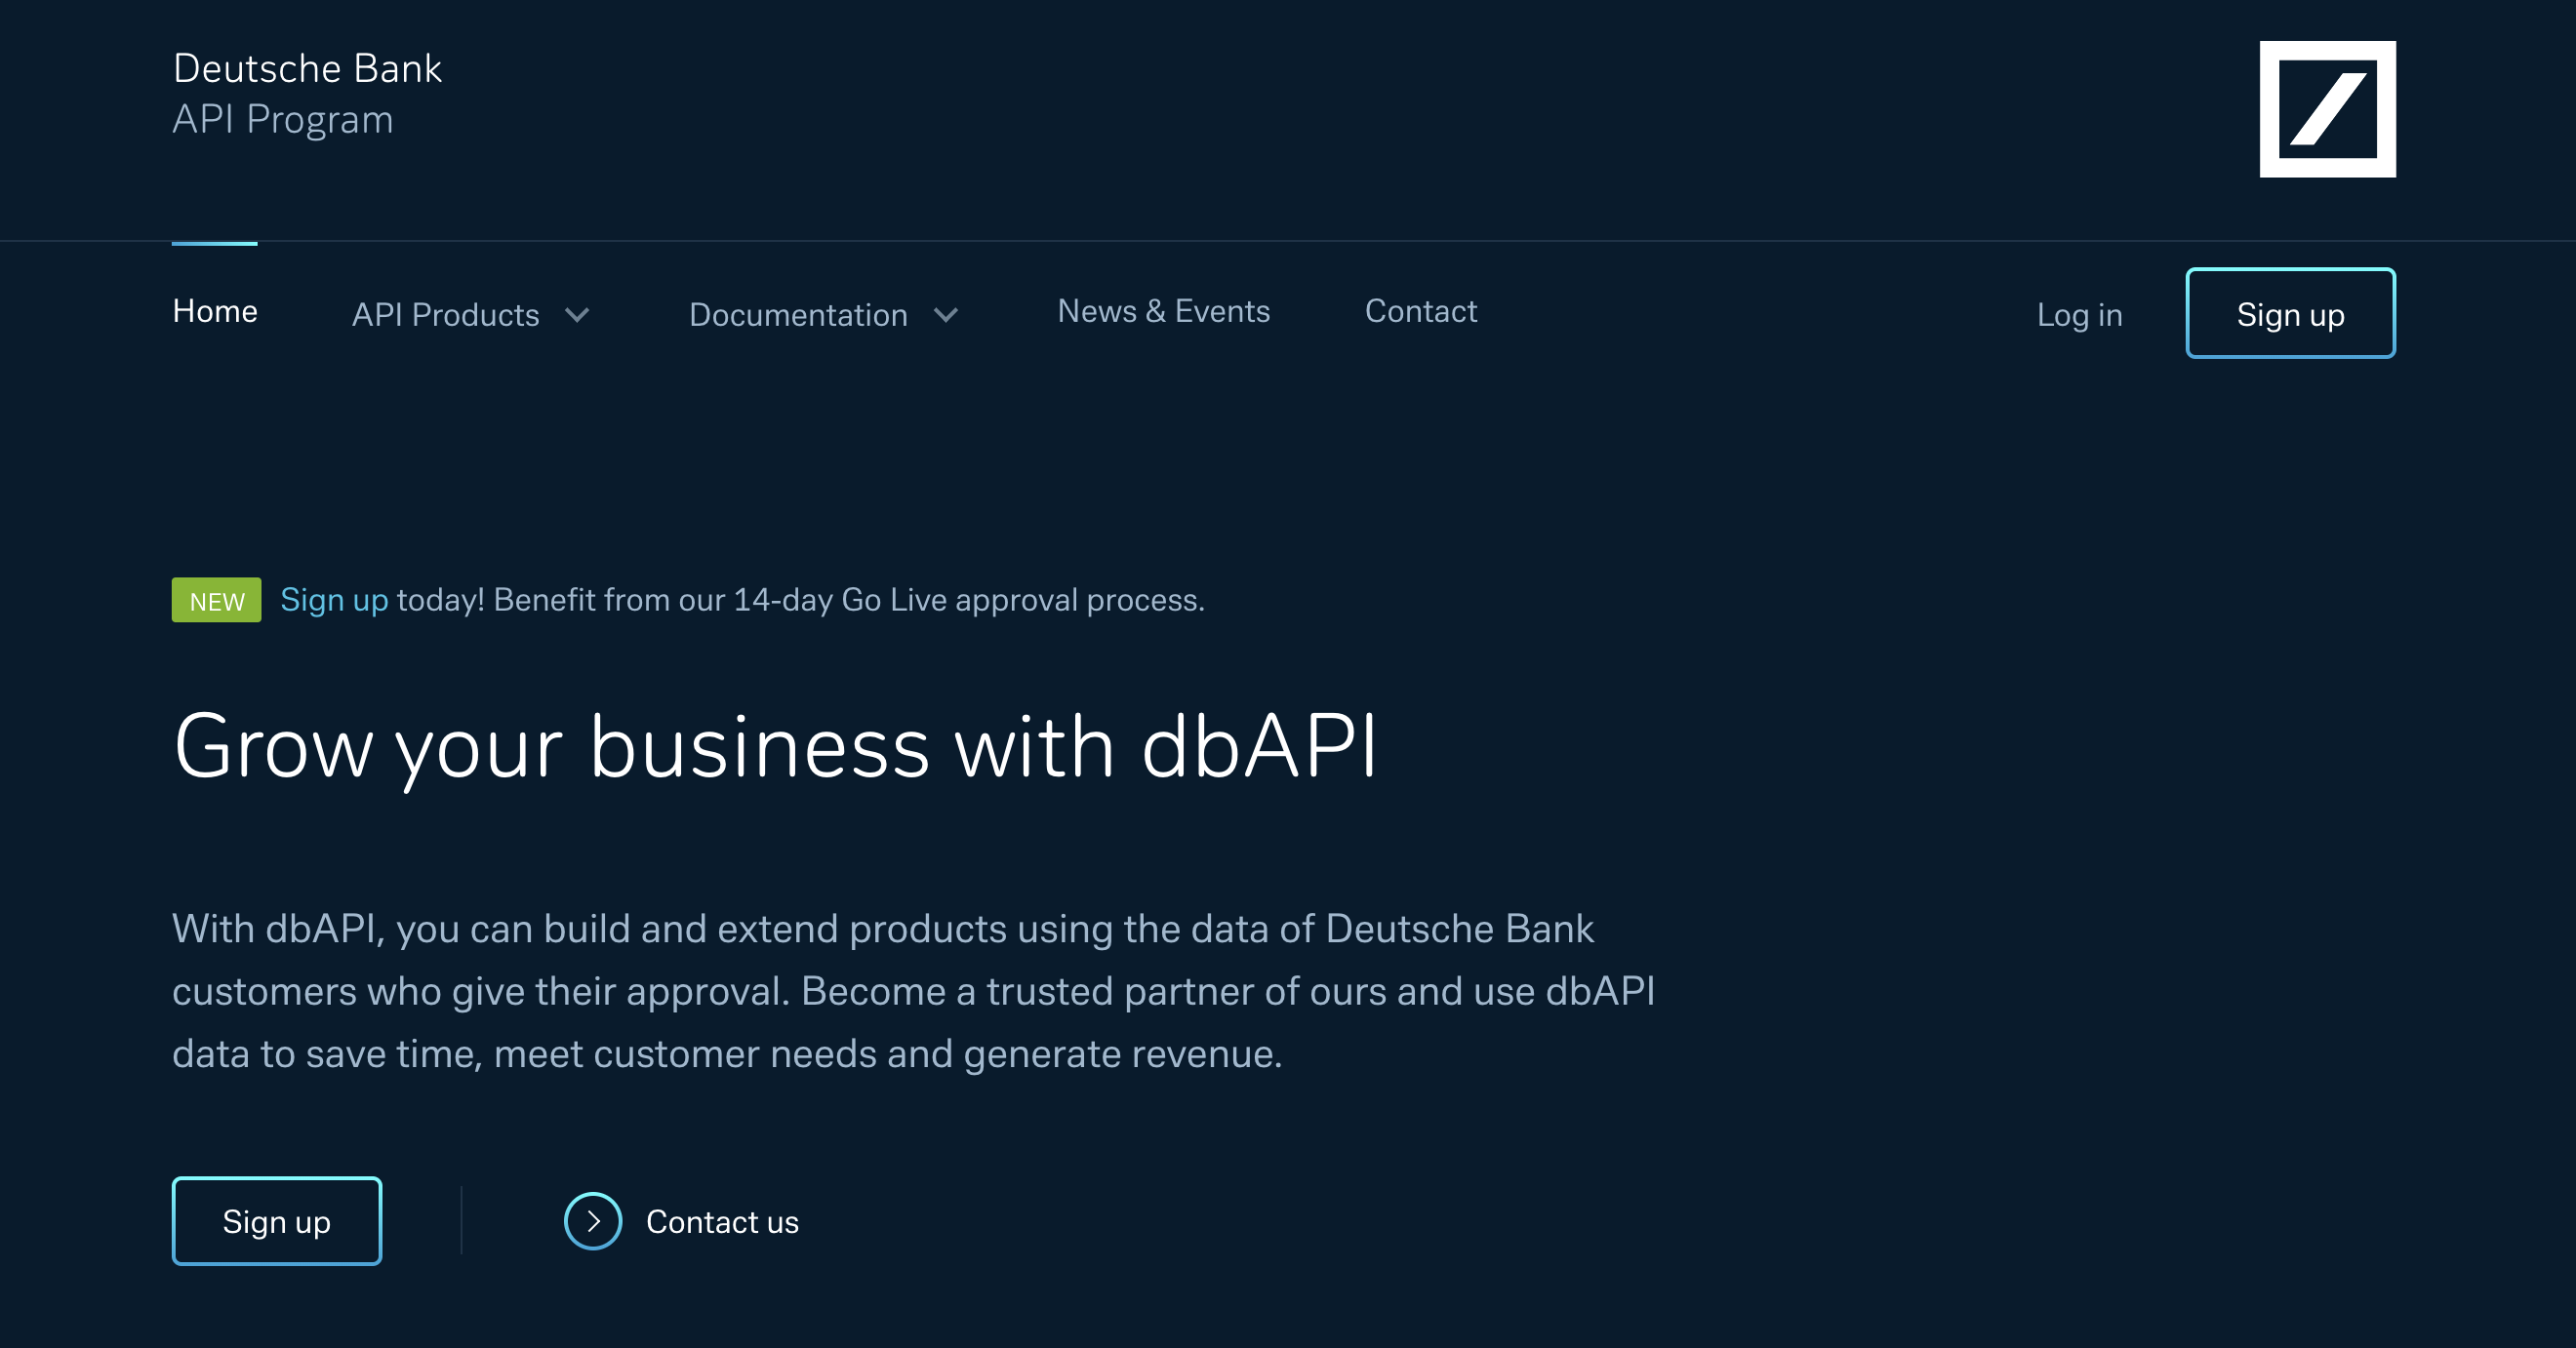Expand the Documentation chevron
This screenshot has height=1348, width=2576.
[x=946, y=315]
